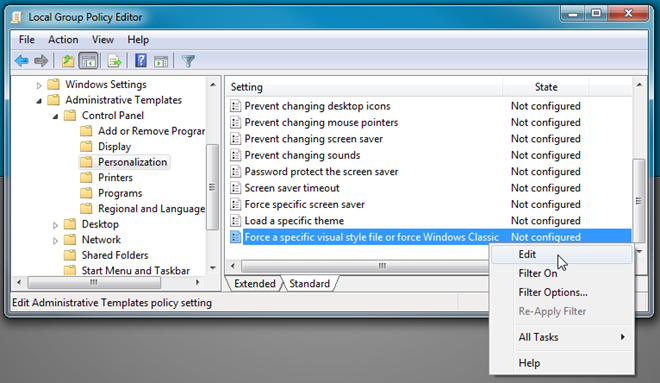Viewport: 660px width, 383px height.
Task: Click the Export List toolbar icon
Action: coord(114,61)
